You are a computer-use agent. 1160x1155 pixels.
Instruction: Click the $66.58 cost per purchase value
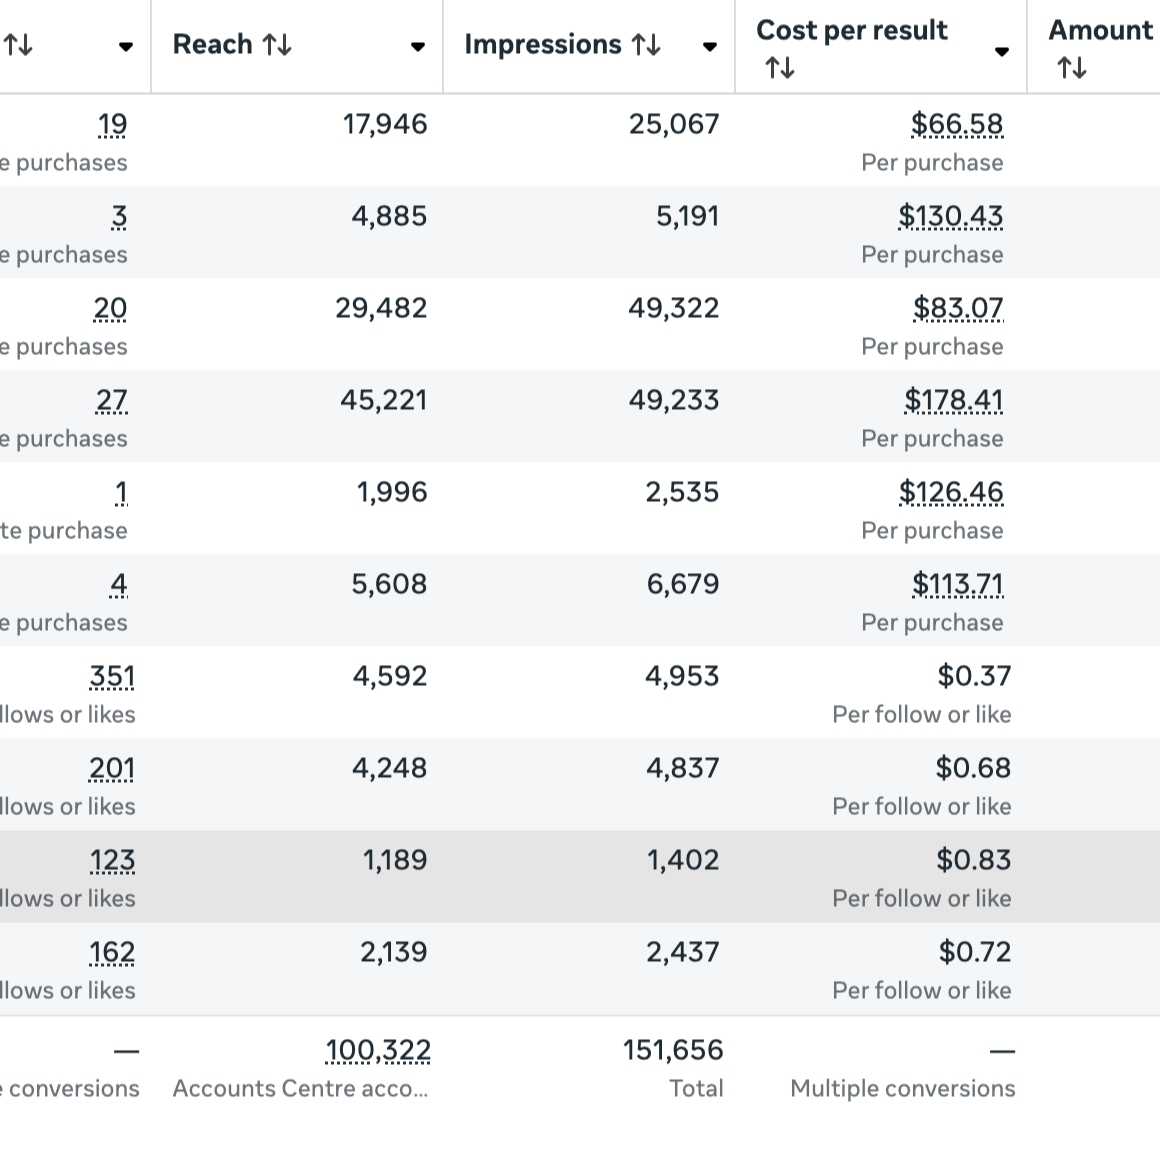click(x=957, y=124)
